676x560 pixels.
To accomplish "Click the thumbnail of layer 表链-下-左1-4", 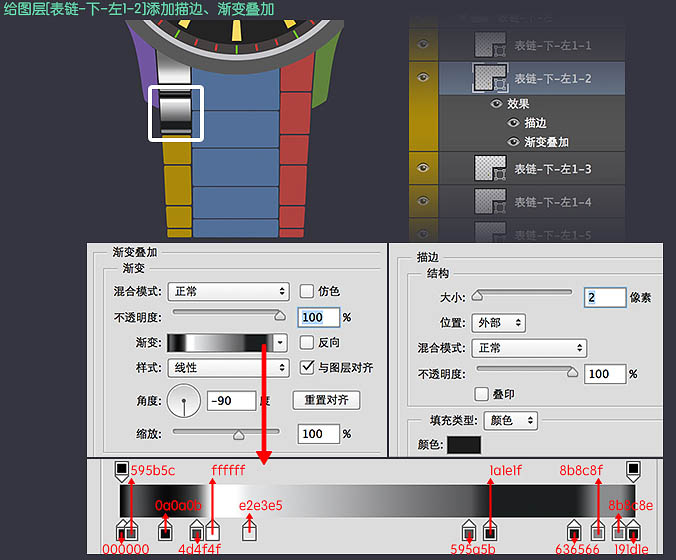I will [490, 201].
